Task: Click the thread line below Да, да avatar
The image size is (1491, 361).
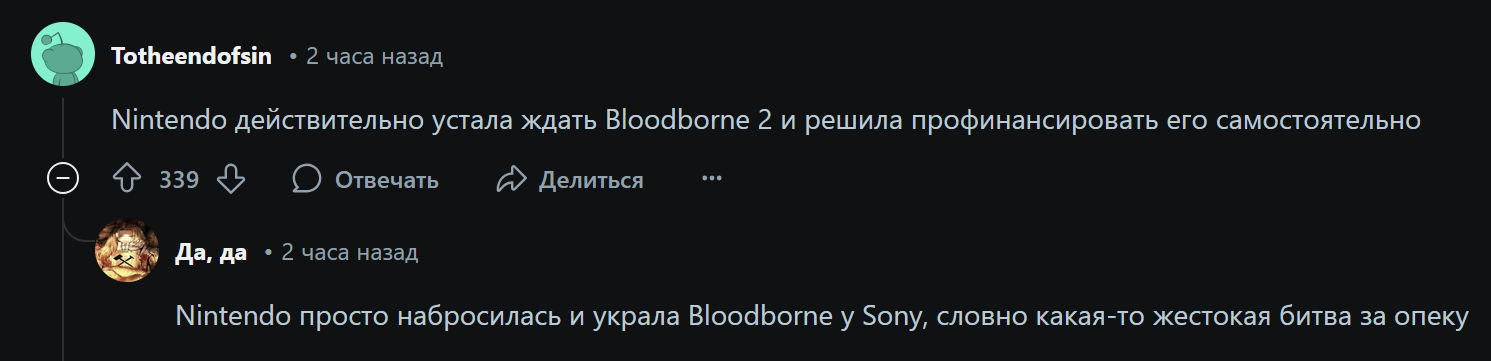Action: (x=127, y=322)
